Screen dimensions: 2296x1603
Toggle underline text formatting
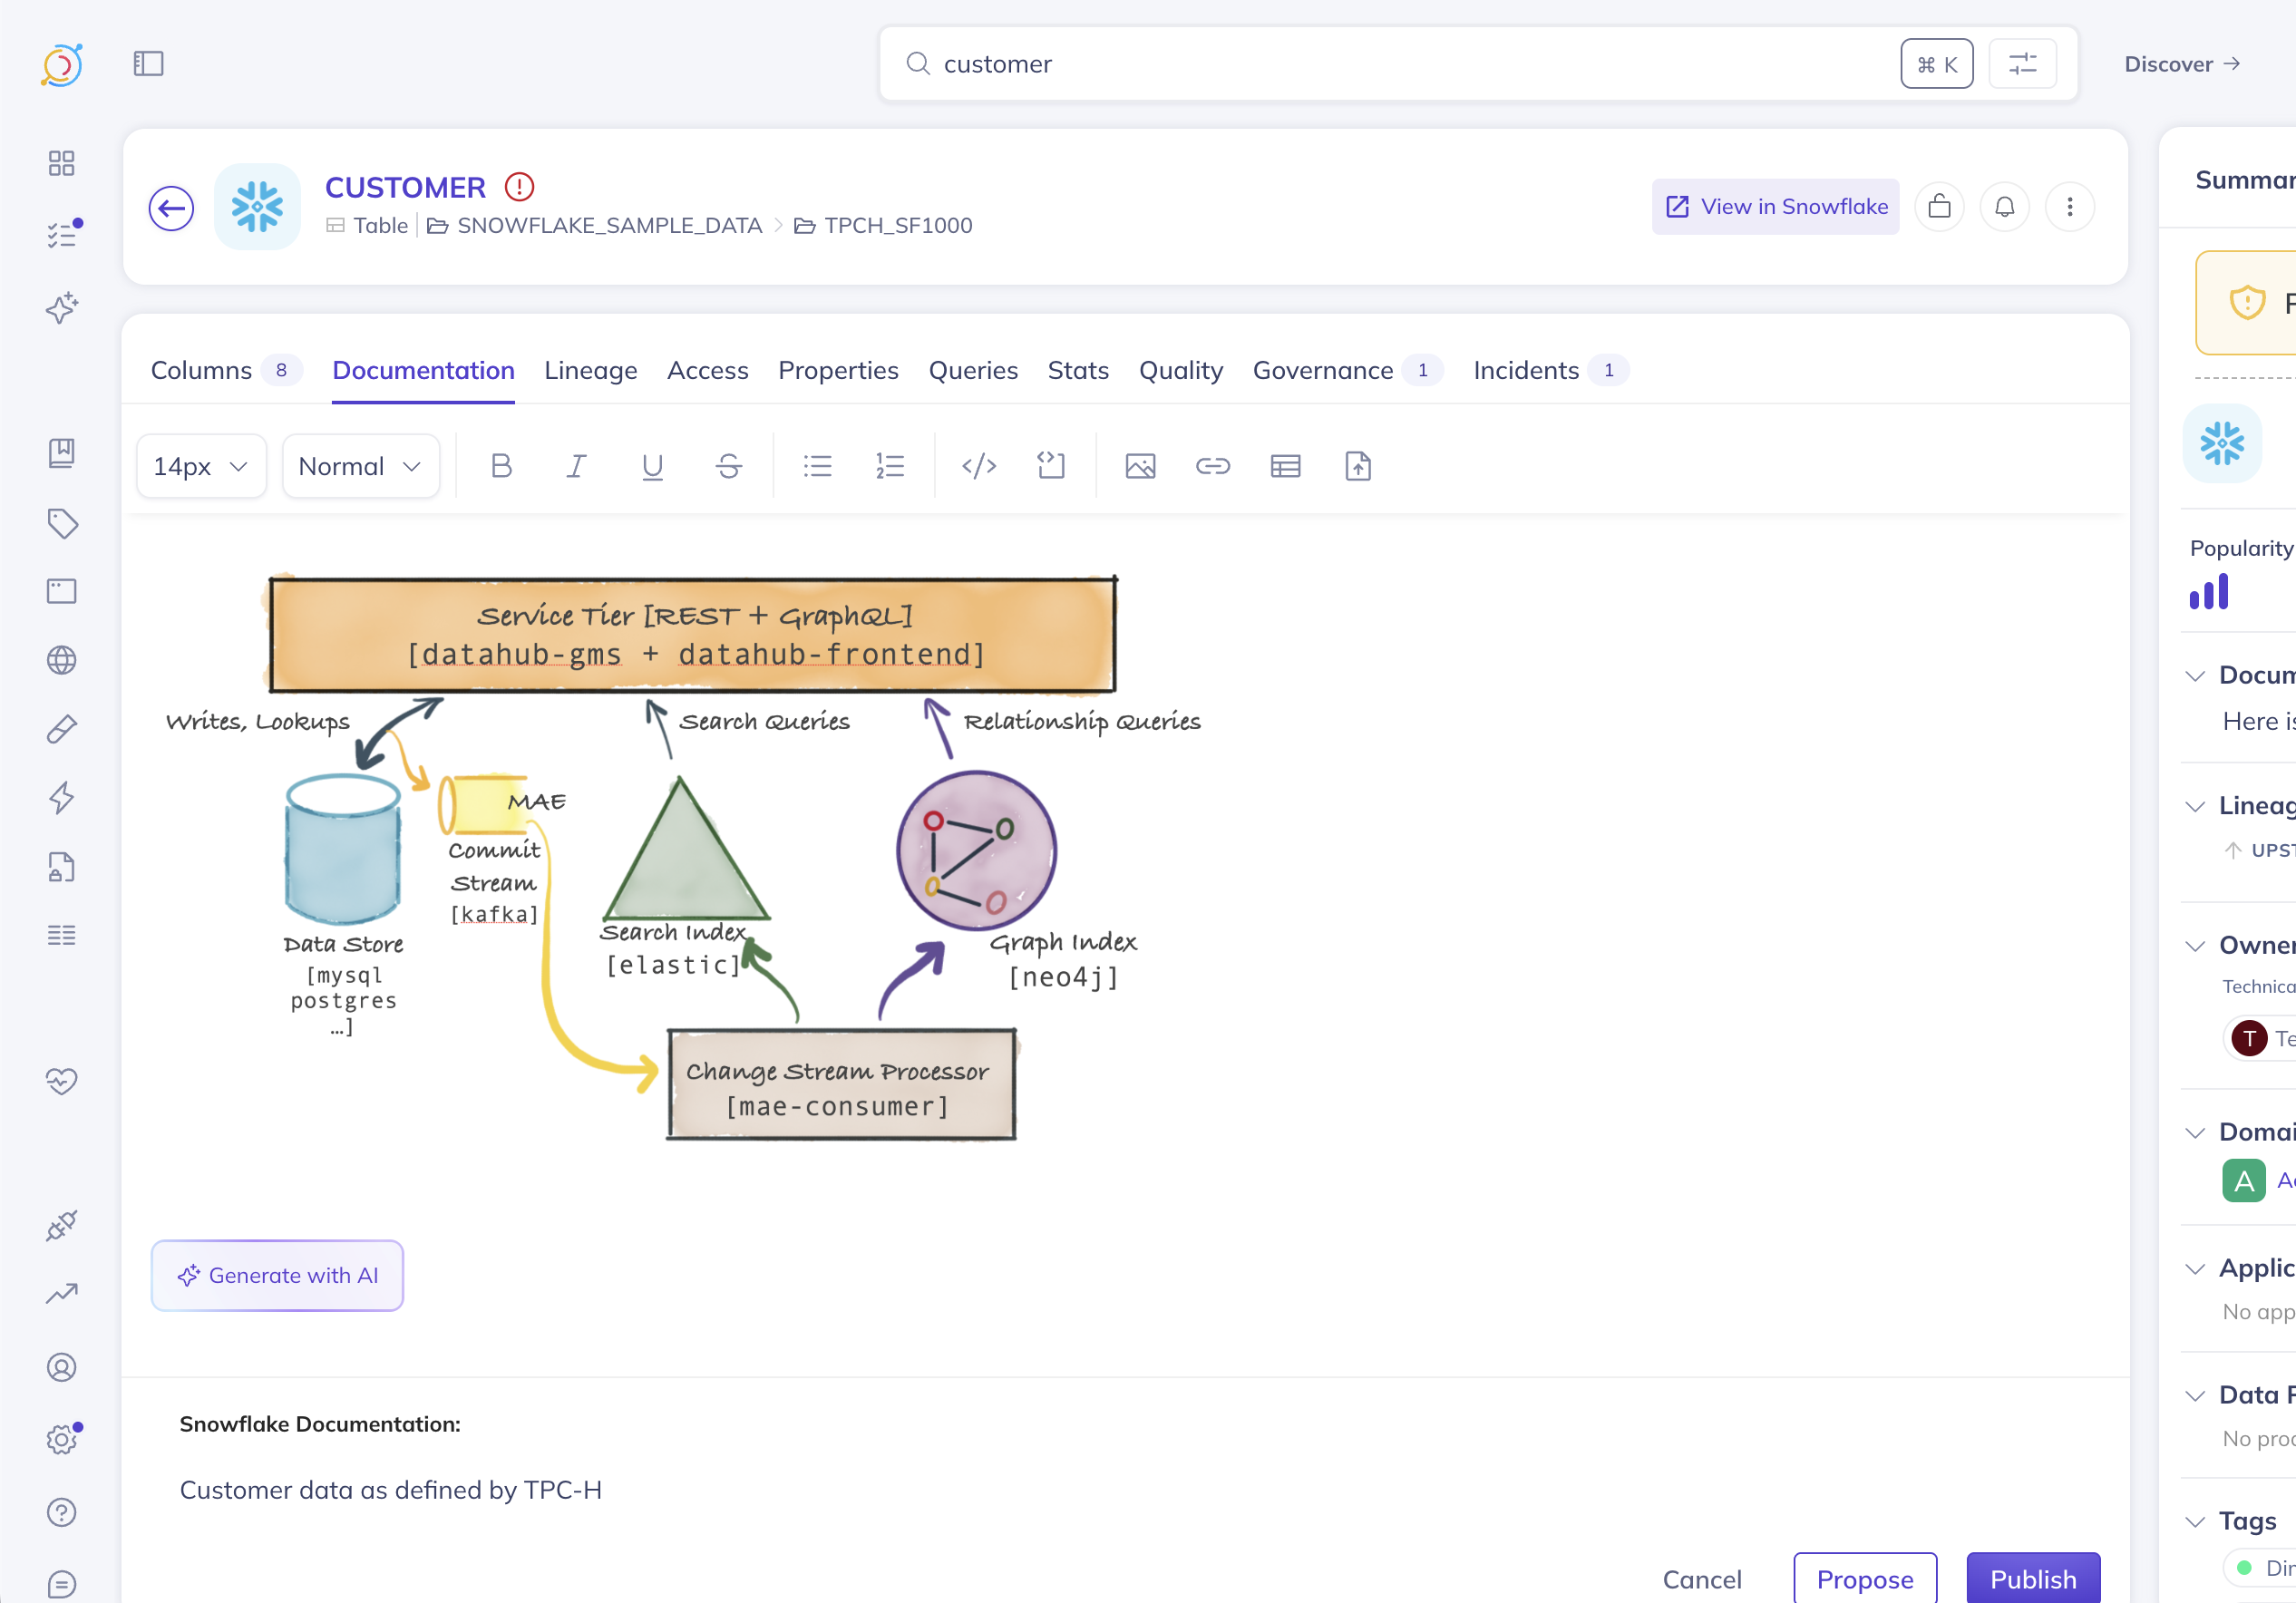point(652,466)
